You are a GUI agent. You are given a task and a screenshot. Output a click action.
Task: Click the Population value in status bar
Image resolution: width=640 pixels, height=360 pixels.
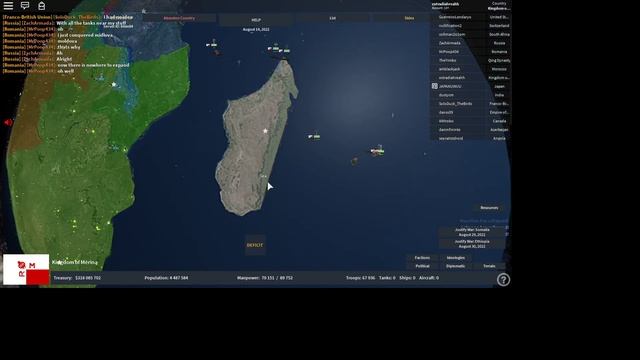[166, 278]
